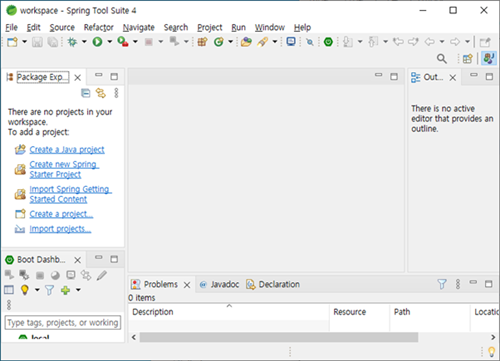This screenshot has width=500, height=361.
Task: Click Boot Dashboard pencil edit icon
Action: pyautogui.click(x=102, y=275)
